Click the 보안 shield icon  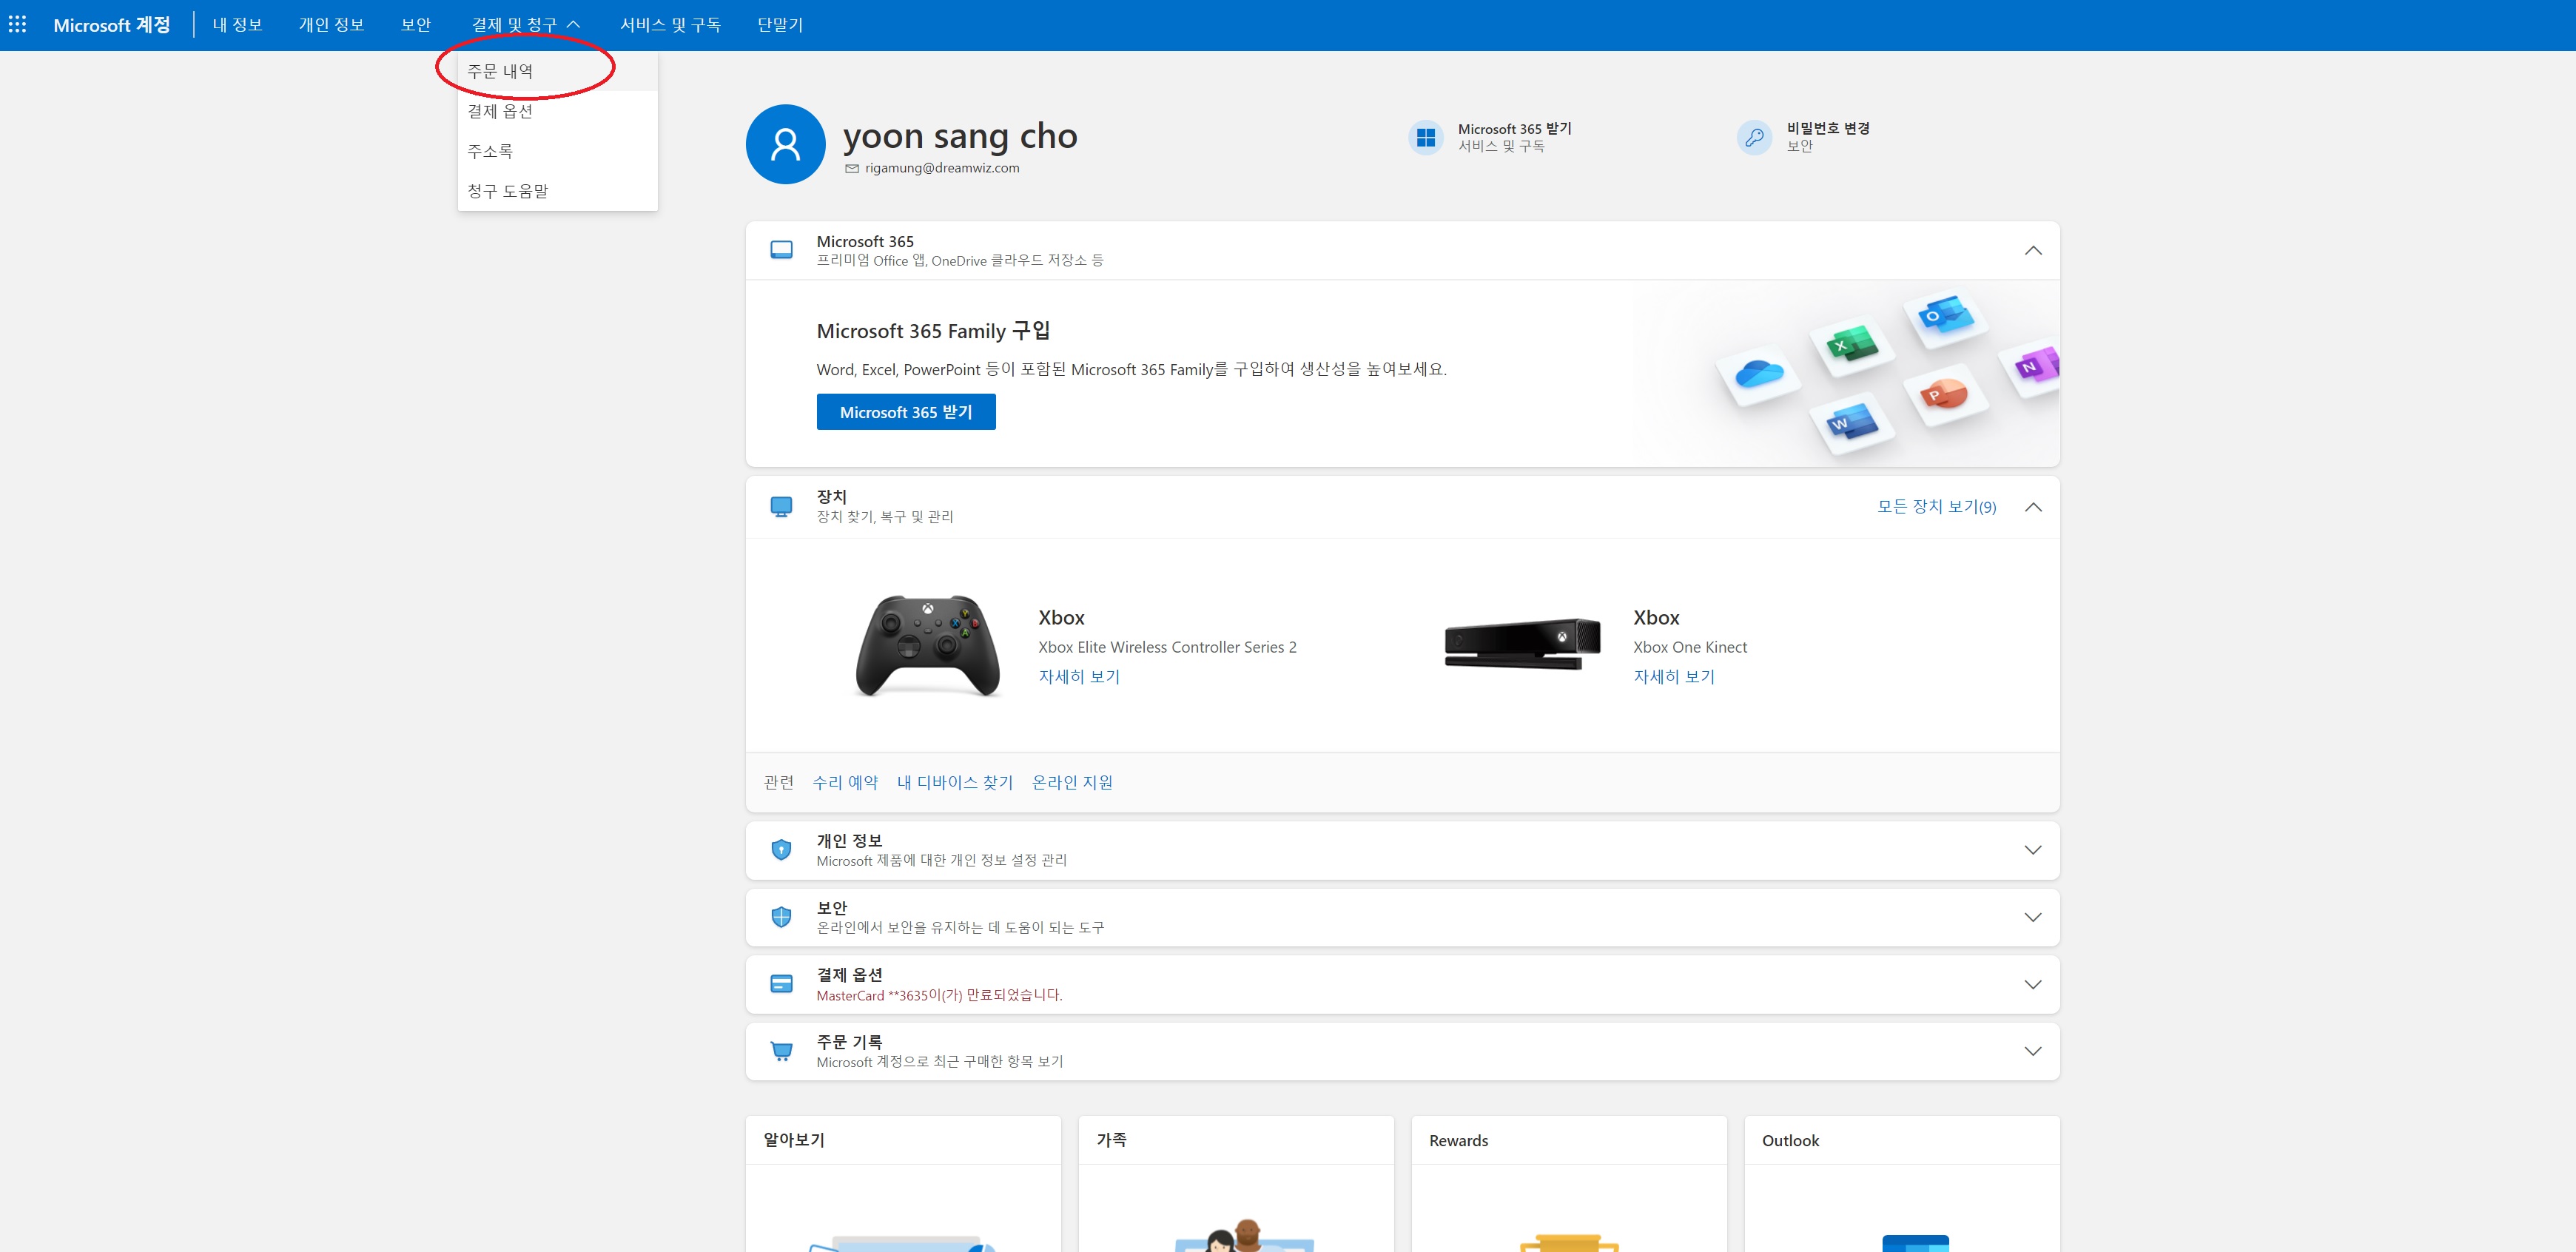tap(781, 917)
